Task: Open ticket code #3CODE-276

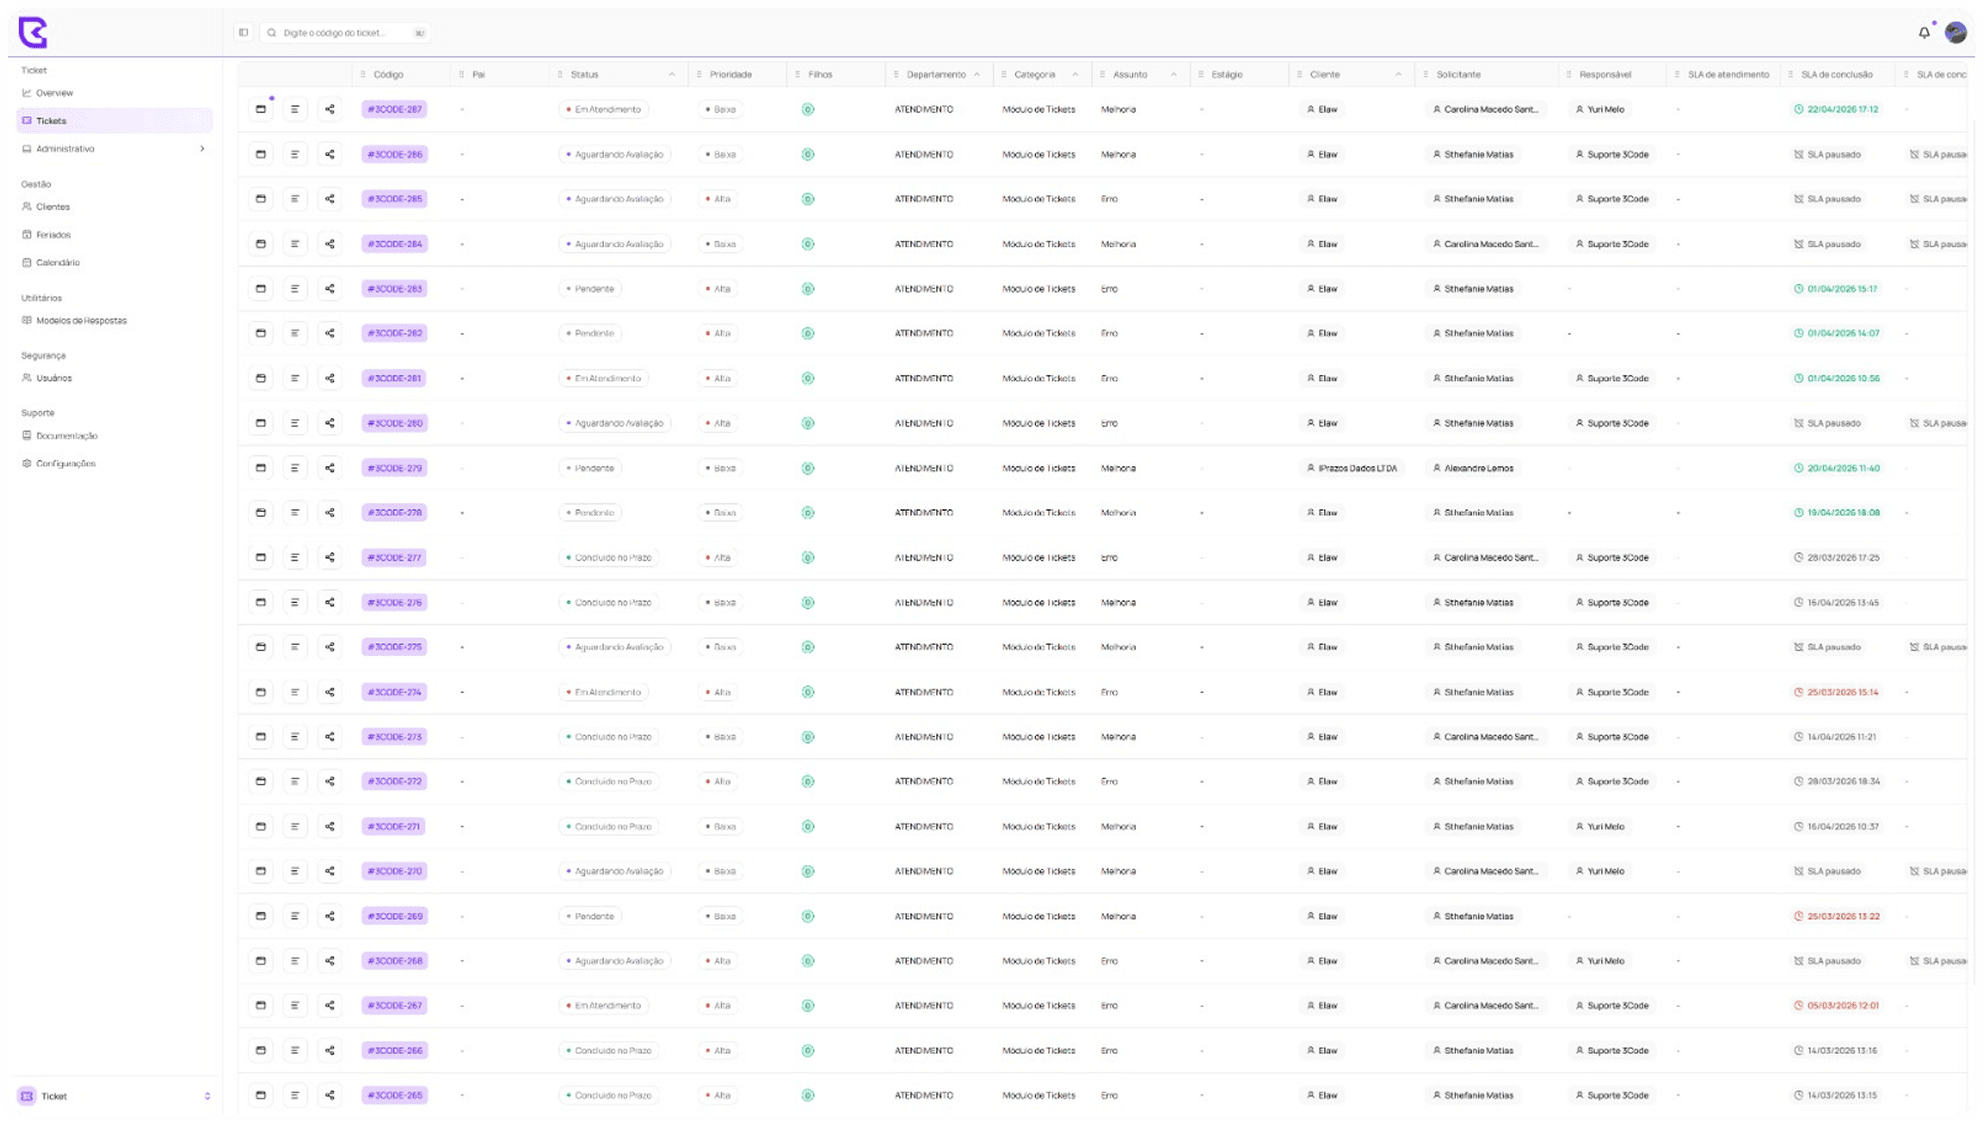Action: (394, 602)
